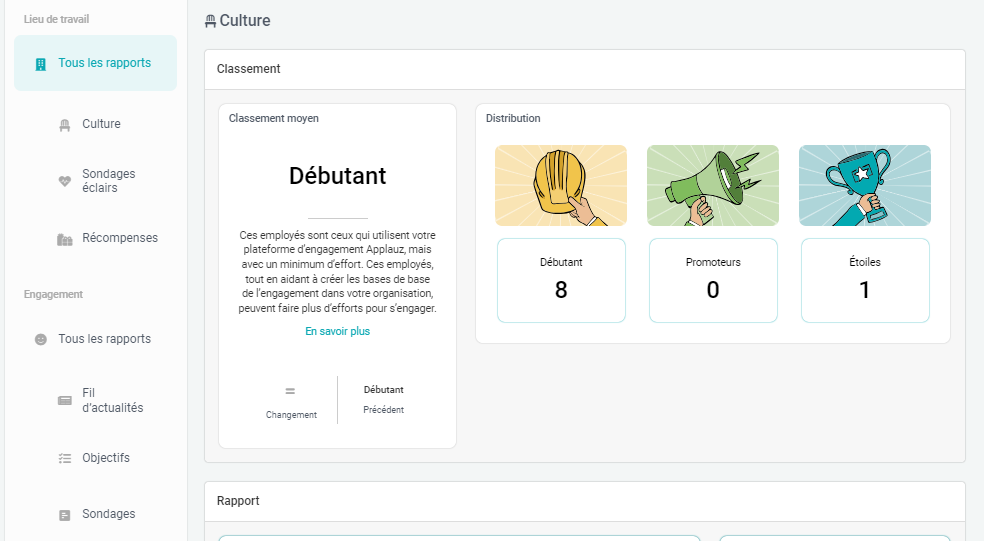This screenshot has width=984, height=541.
Task: Open the Récompenses menu item
Action: pyautogui.click(x=120, y=238)
